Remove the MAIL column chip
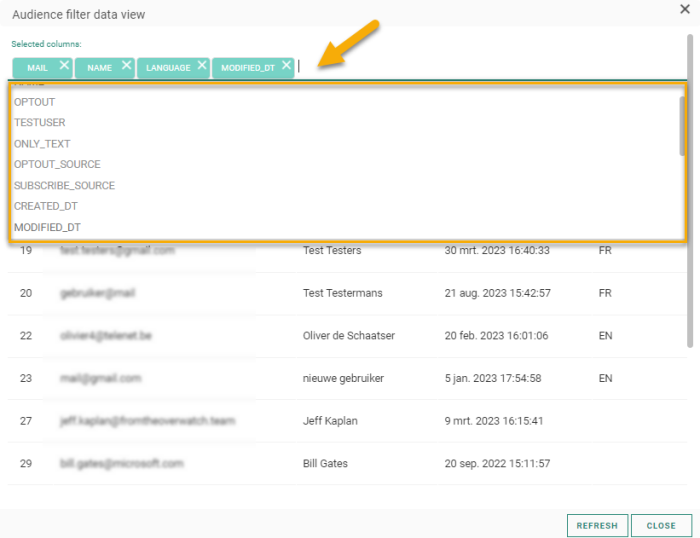The height and width of the screenshot is (538, 700). 64,65
